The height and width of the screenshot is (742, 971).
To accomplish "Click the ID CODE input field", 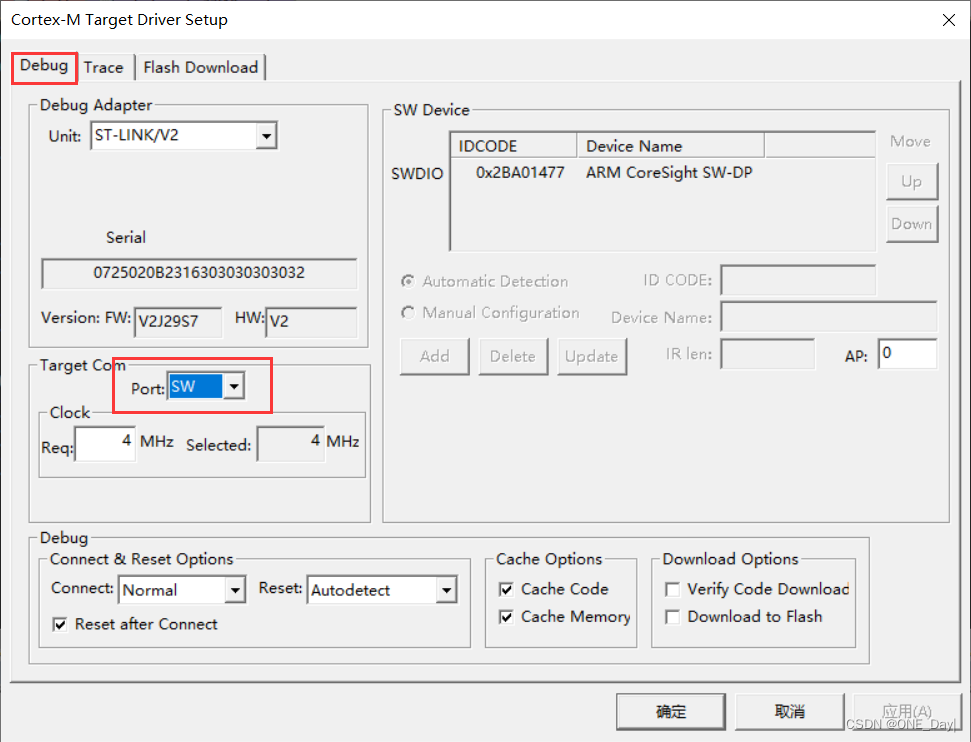I will tap(798, 281).
